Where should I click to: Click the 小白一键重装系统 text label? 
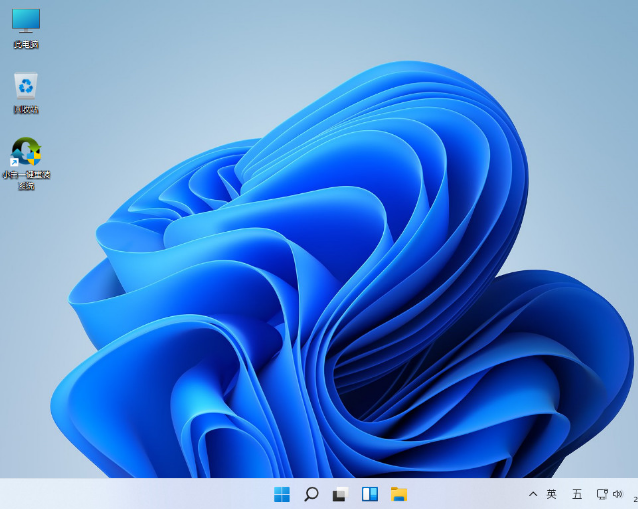26,180
